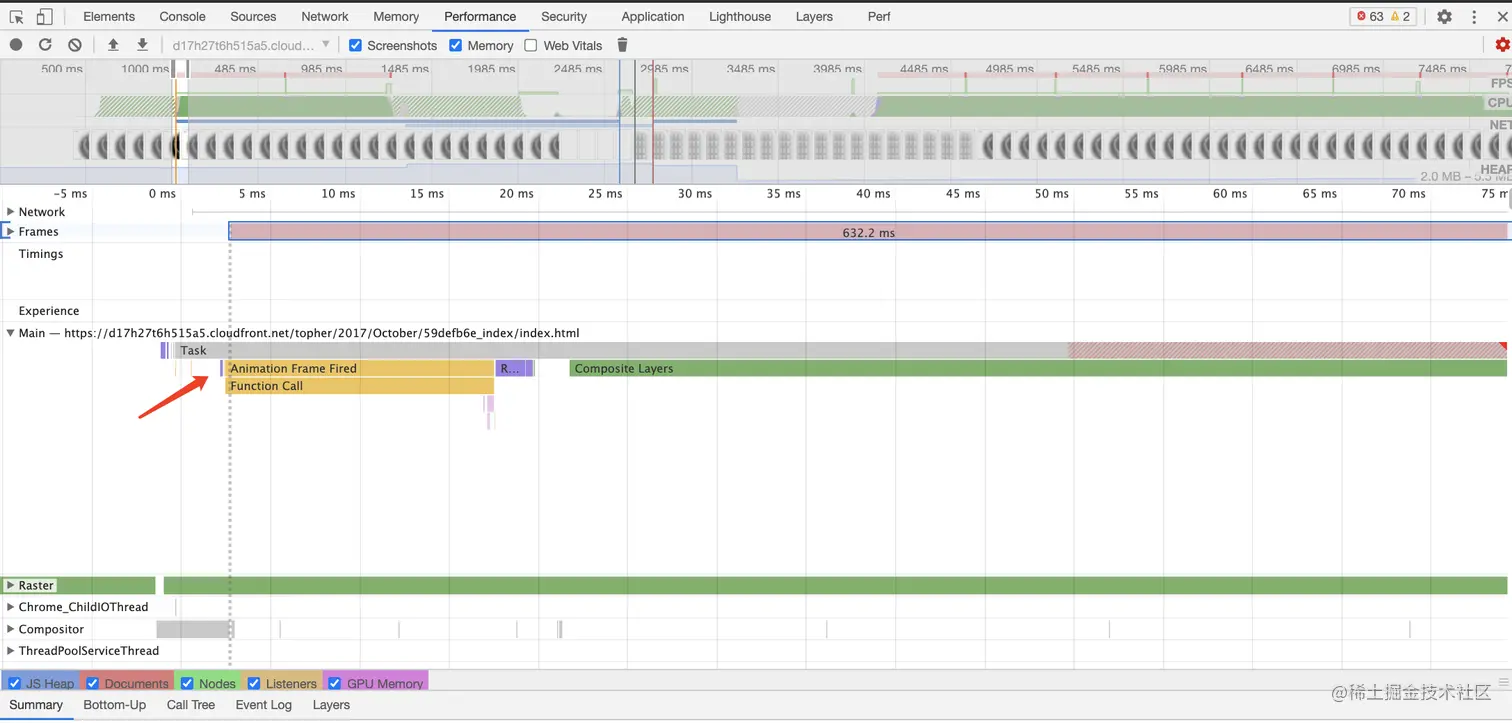Switch to the Elements tab
The image size is (1512, 723).
[109, 17]
